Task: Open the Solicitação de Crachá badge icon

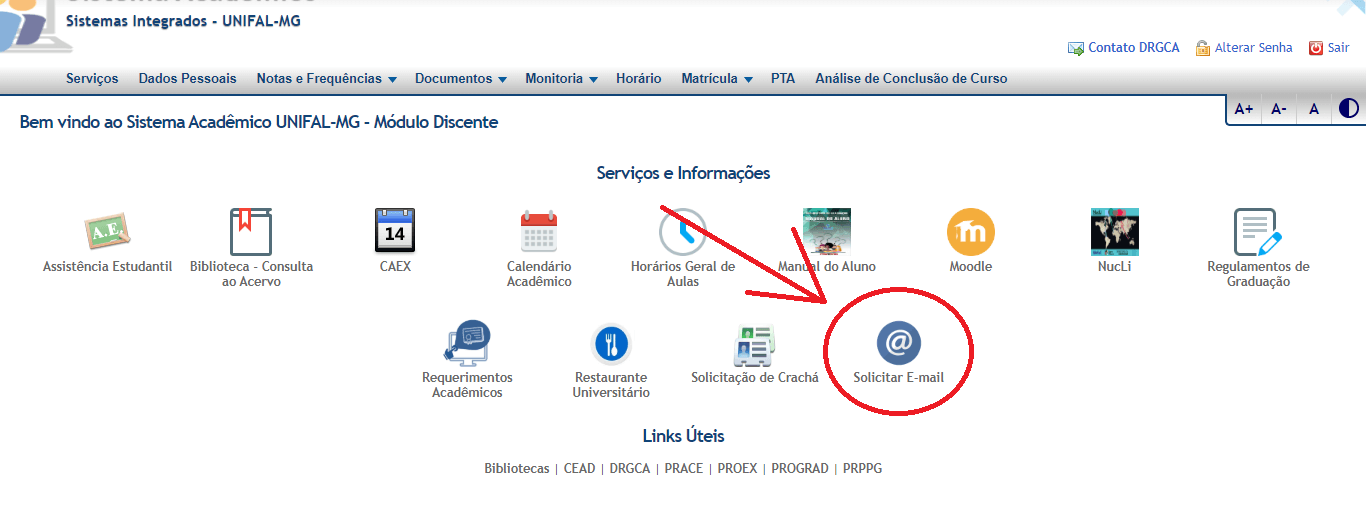Action: [754, 345]
